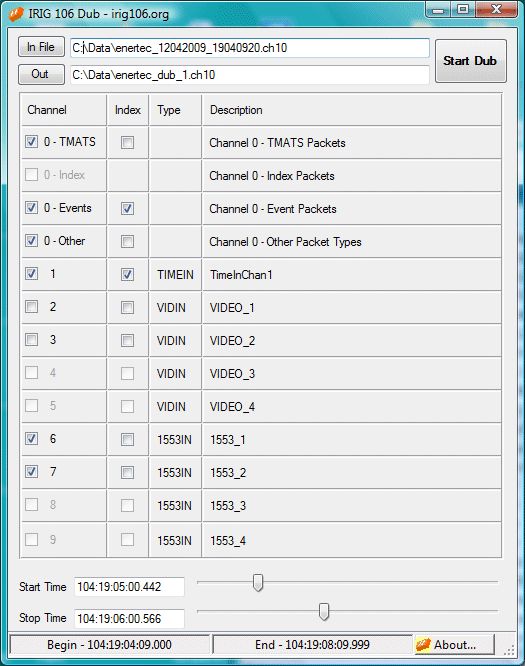
Task: Click the Stop Time text box
Action: click(130, 618)
